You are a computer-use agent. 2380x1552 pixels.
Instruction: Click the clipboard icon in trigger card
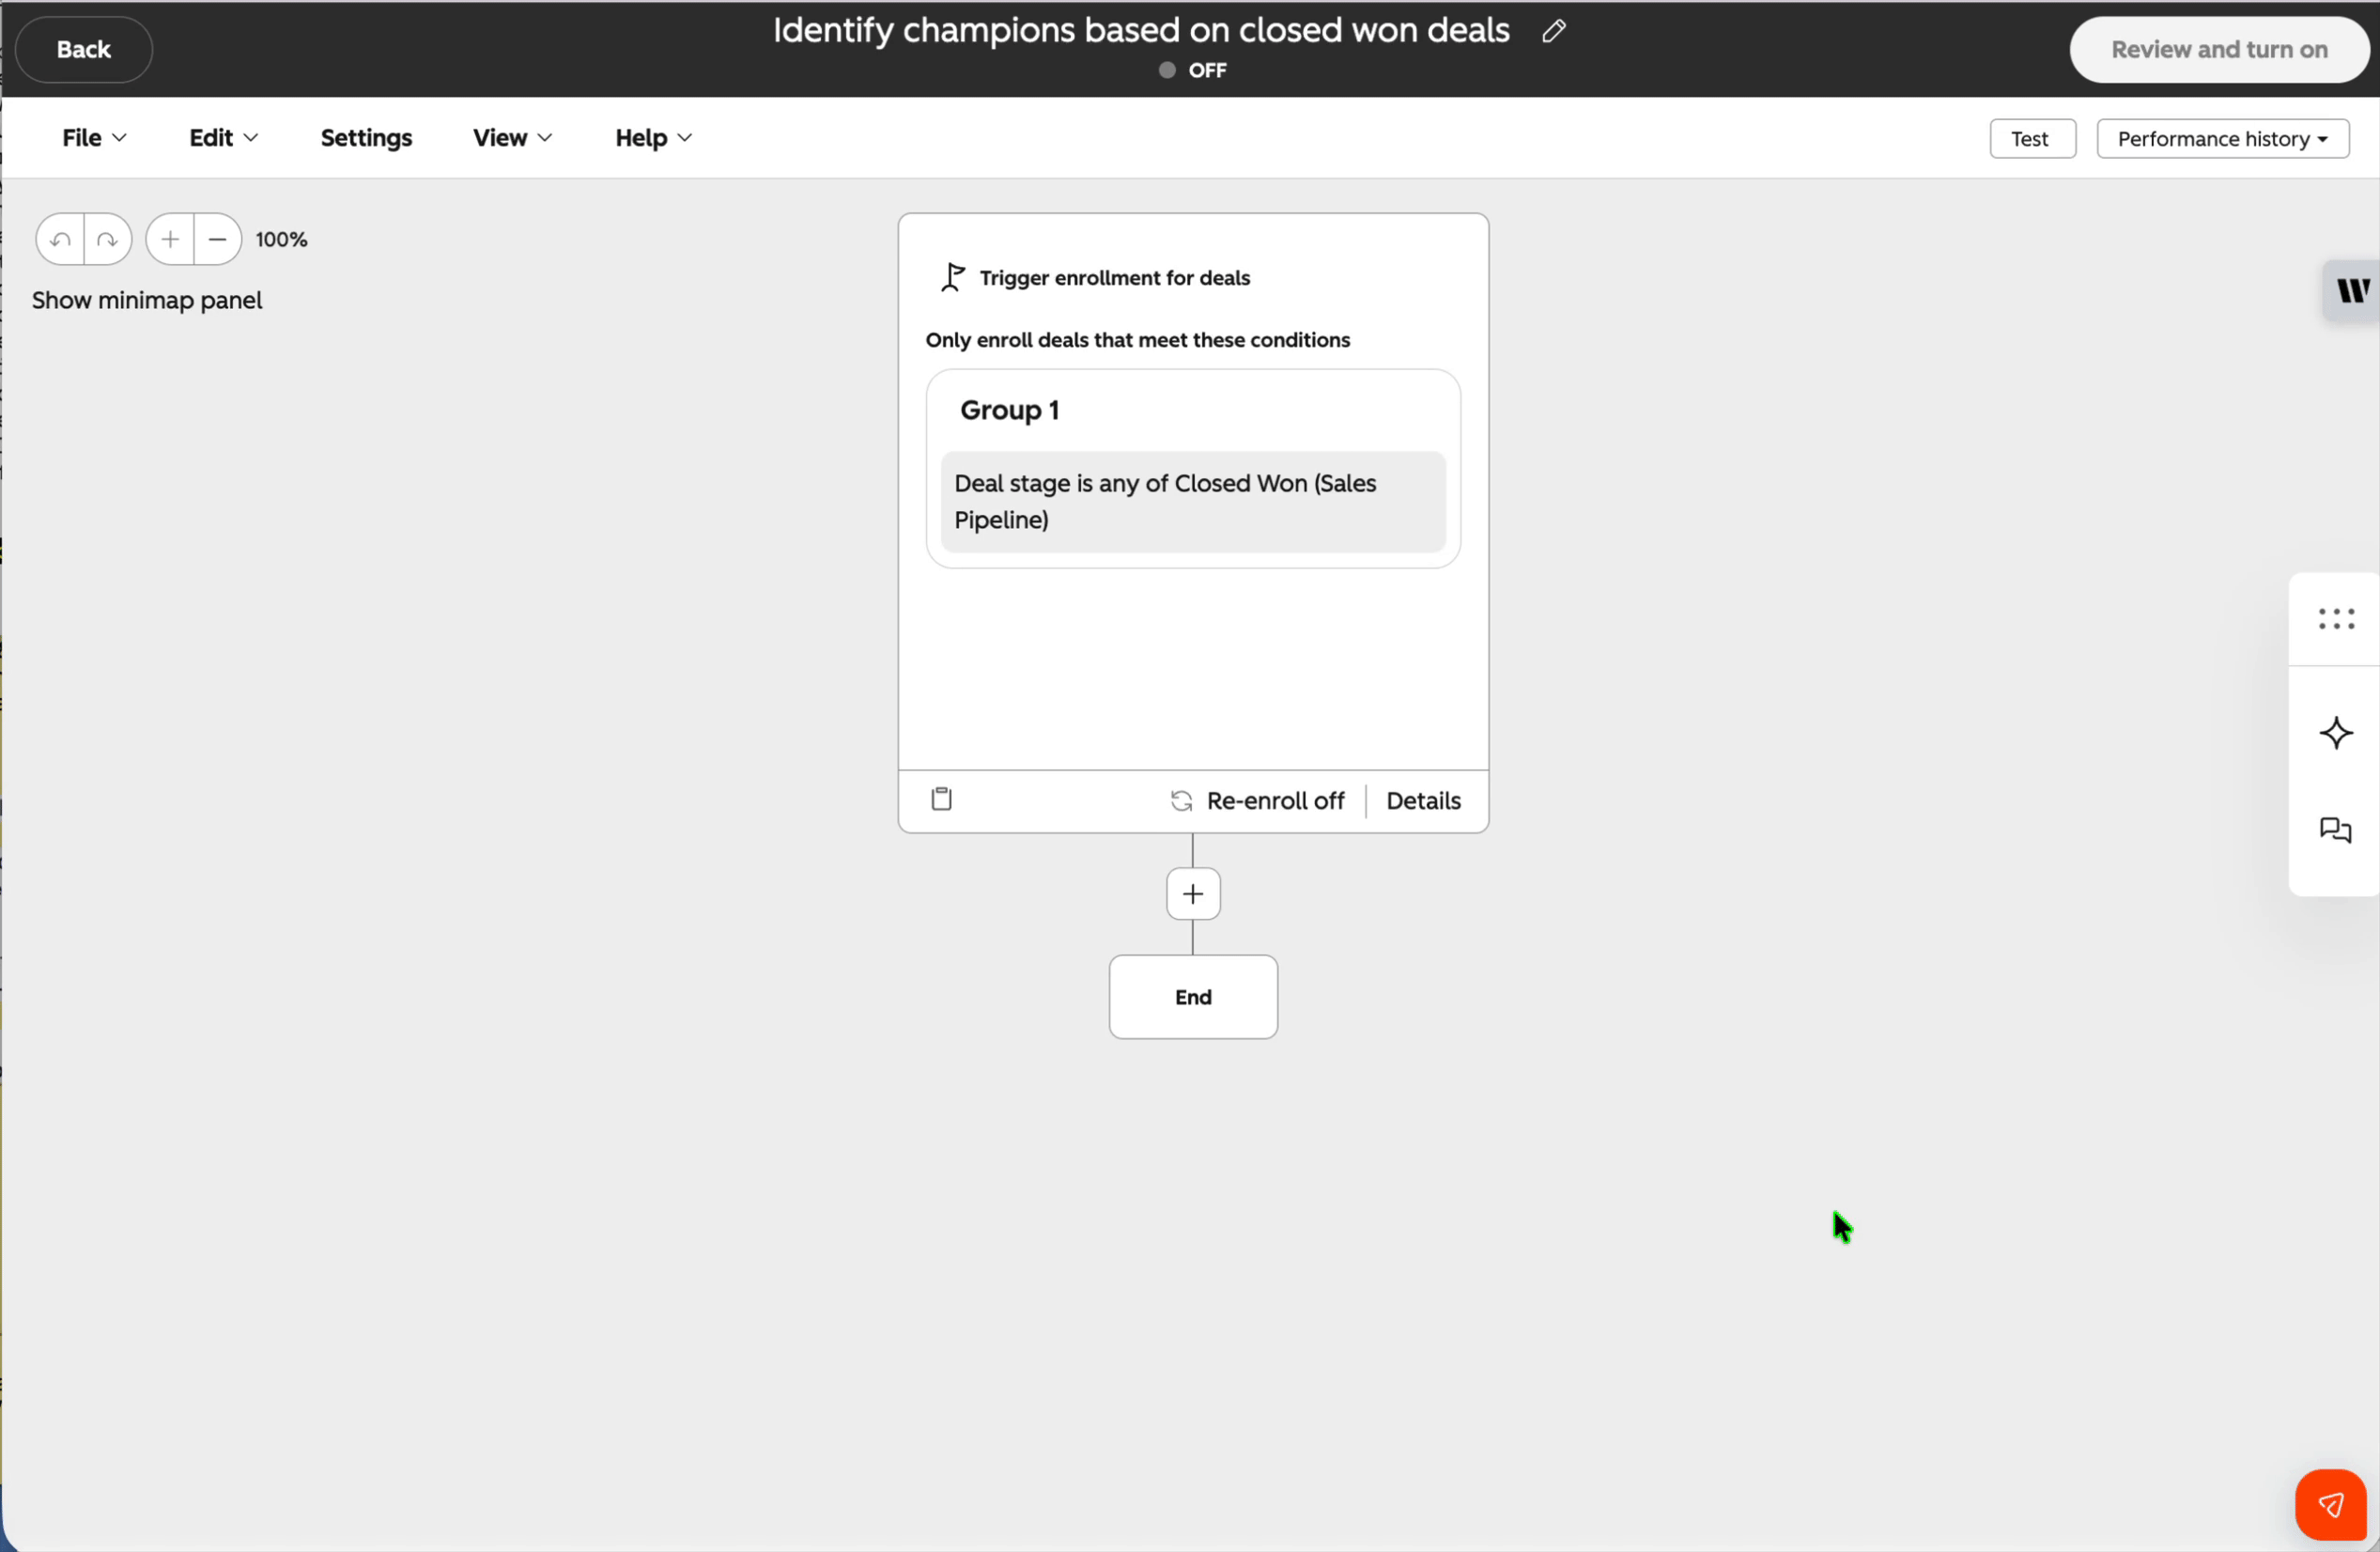point(941,799)
